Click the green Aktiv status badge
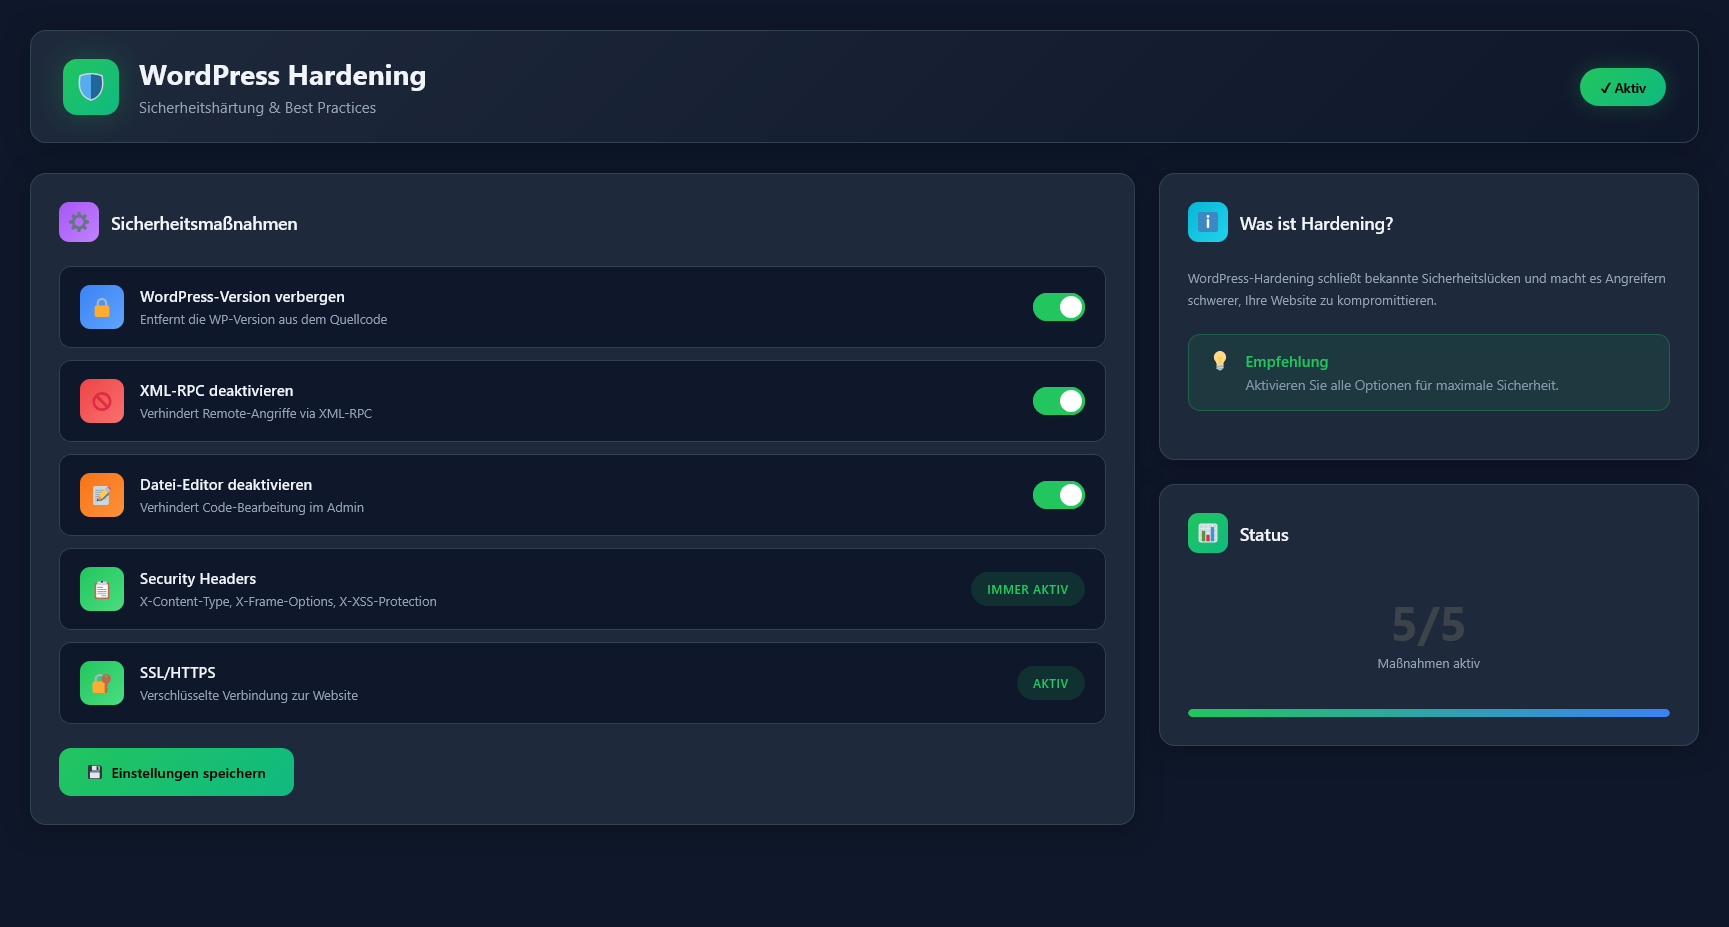The image size is (1729, 927). click(x=1622, y=87)
